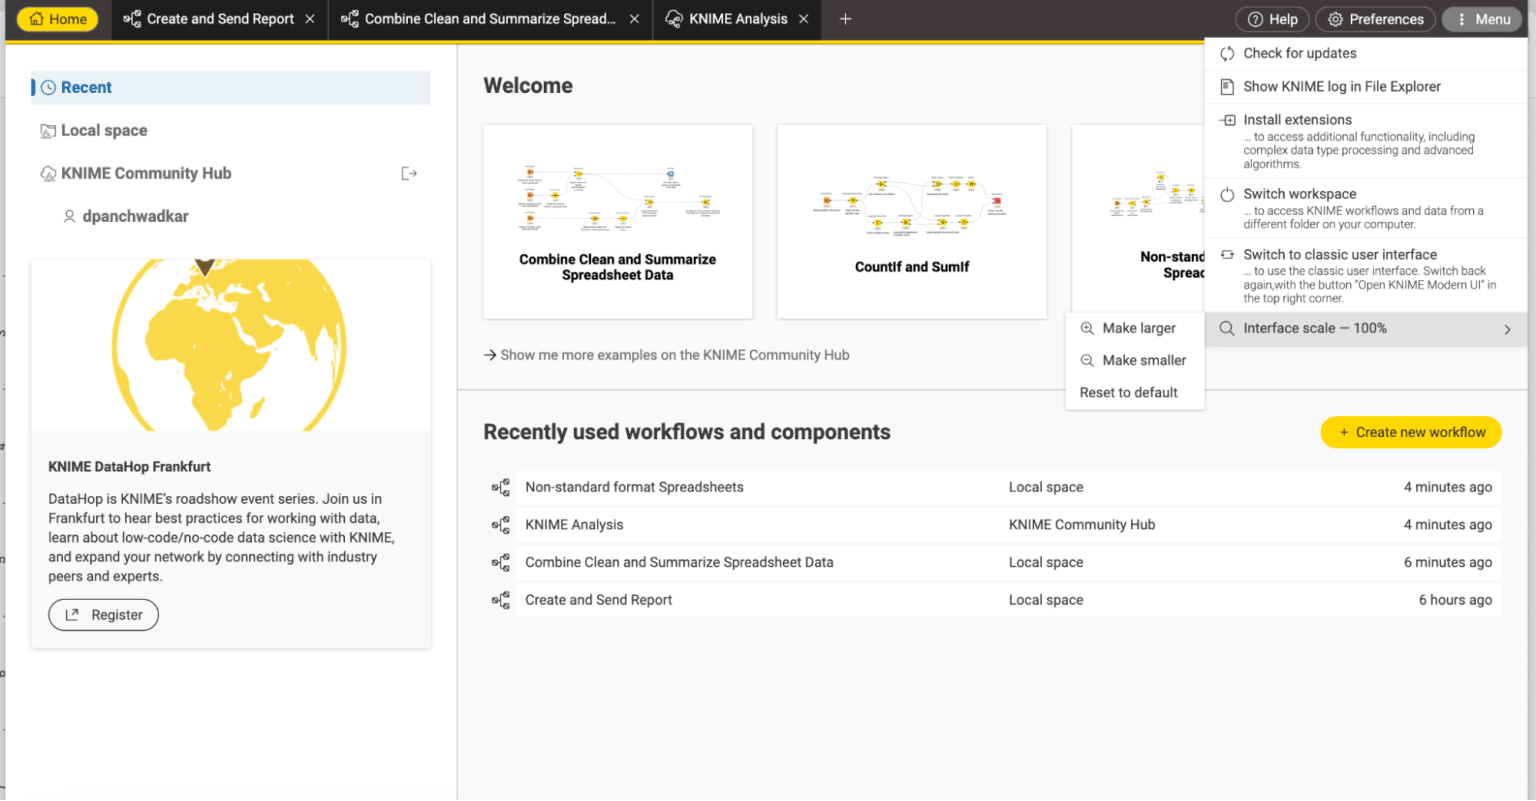The image size is (1536, 801).
Task: Click the Local space icon
Action: coord(48,131)
